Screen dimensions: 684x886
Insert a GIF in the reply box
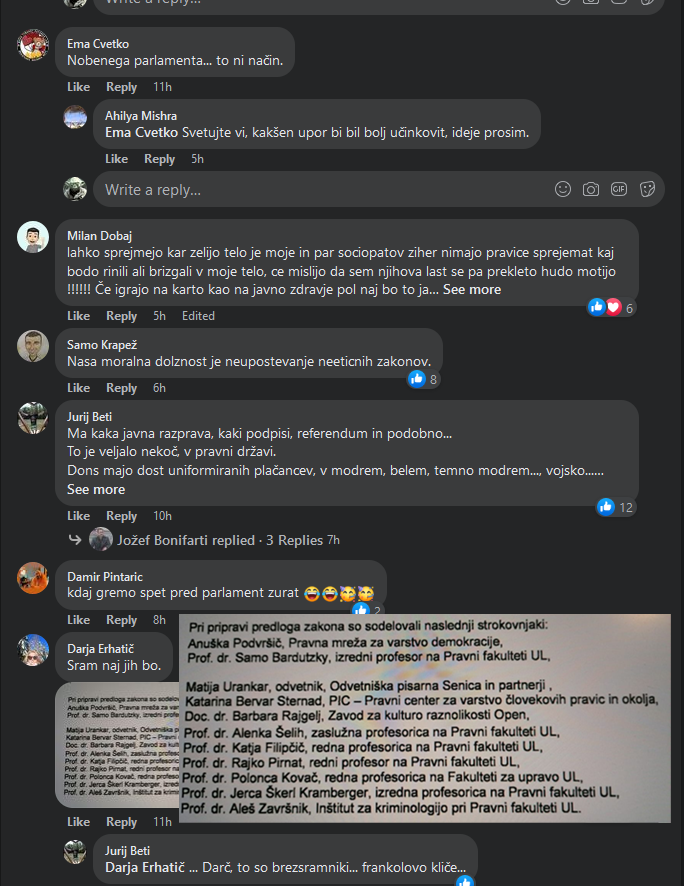619,189
